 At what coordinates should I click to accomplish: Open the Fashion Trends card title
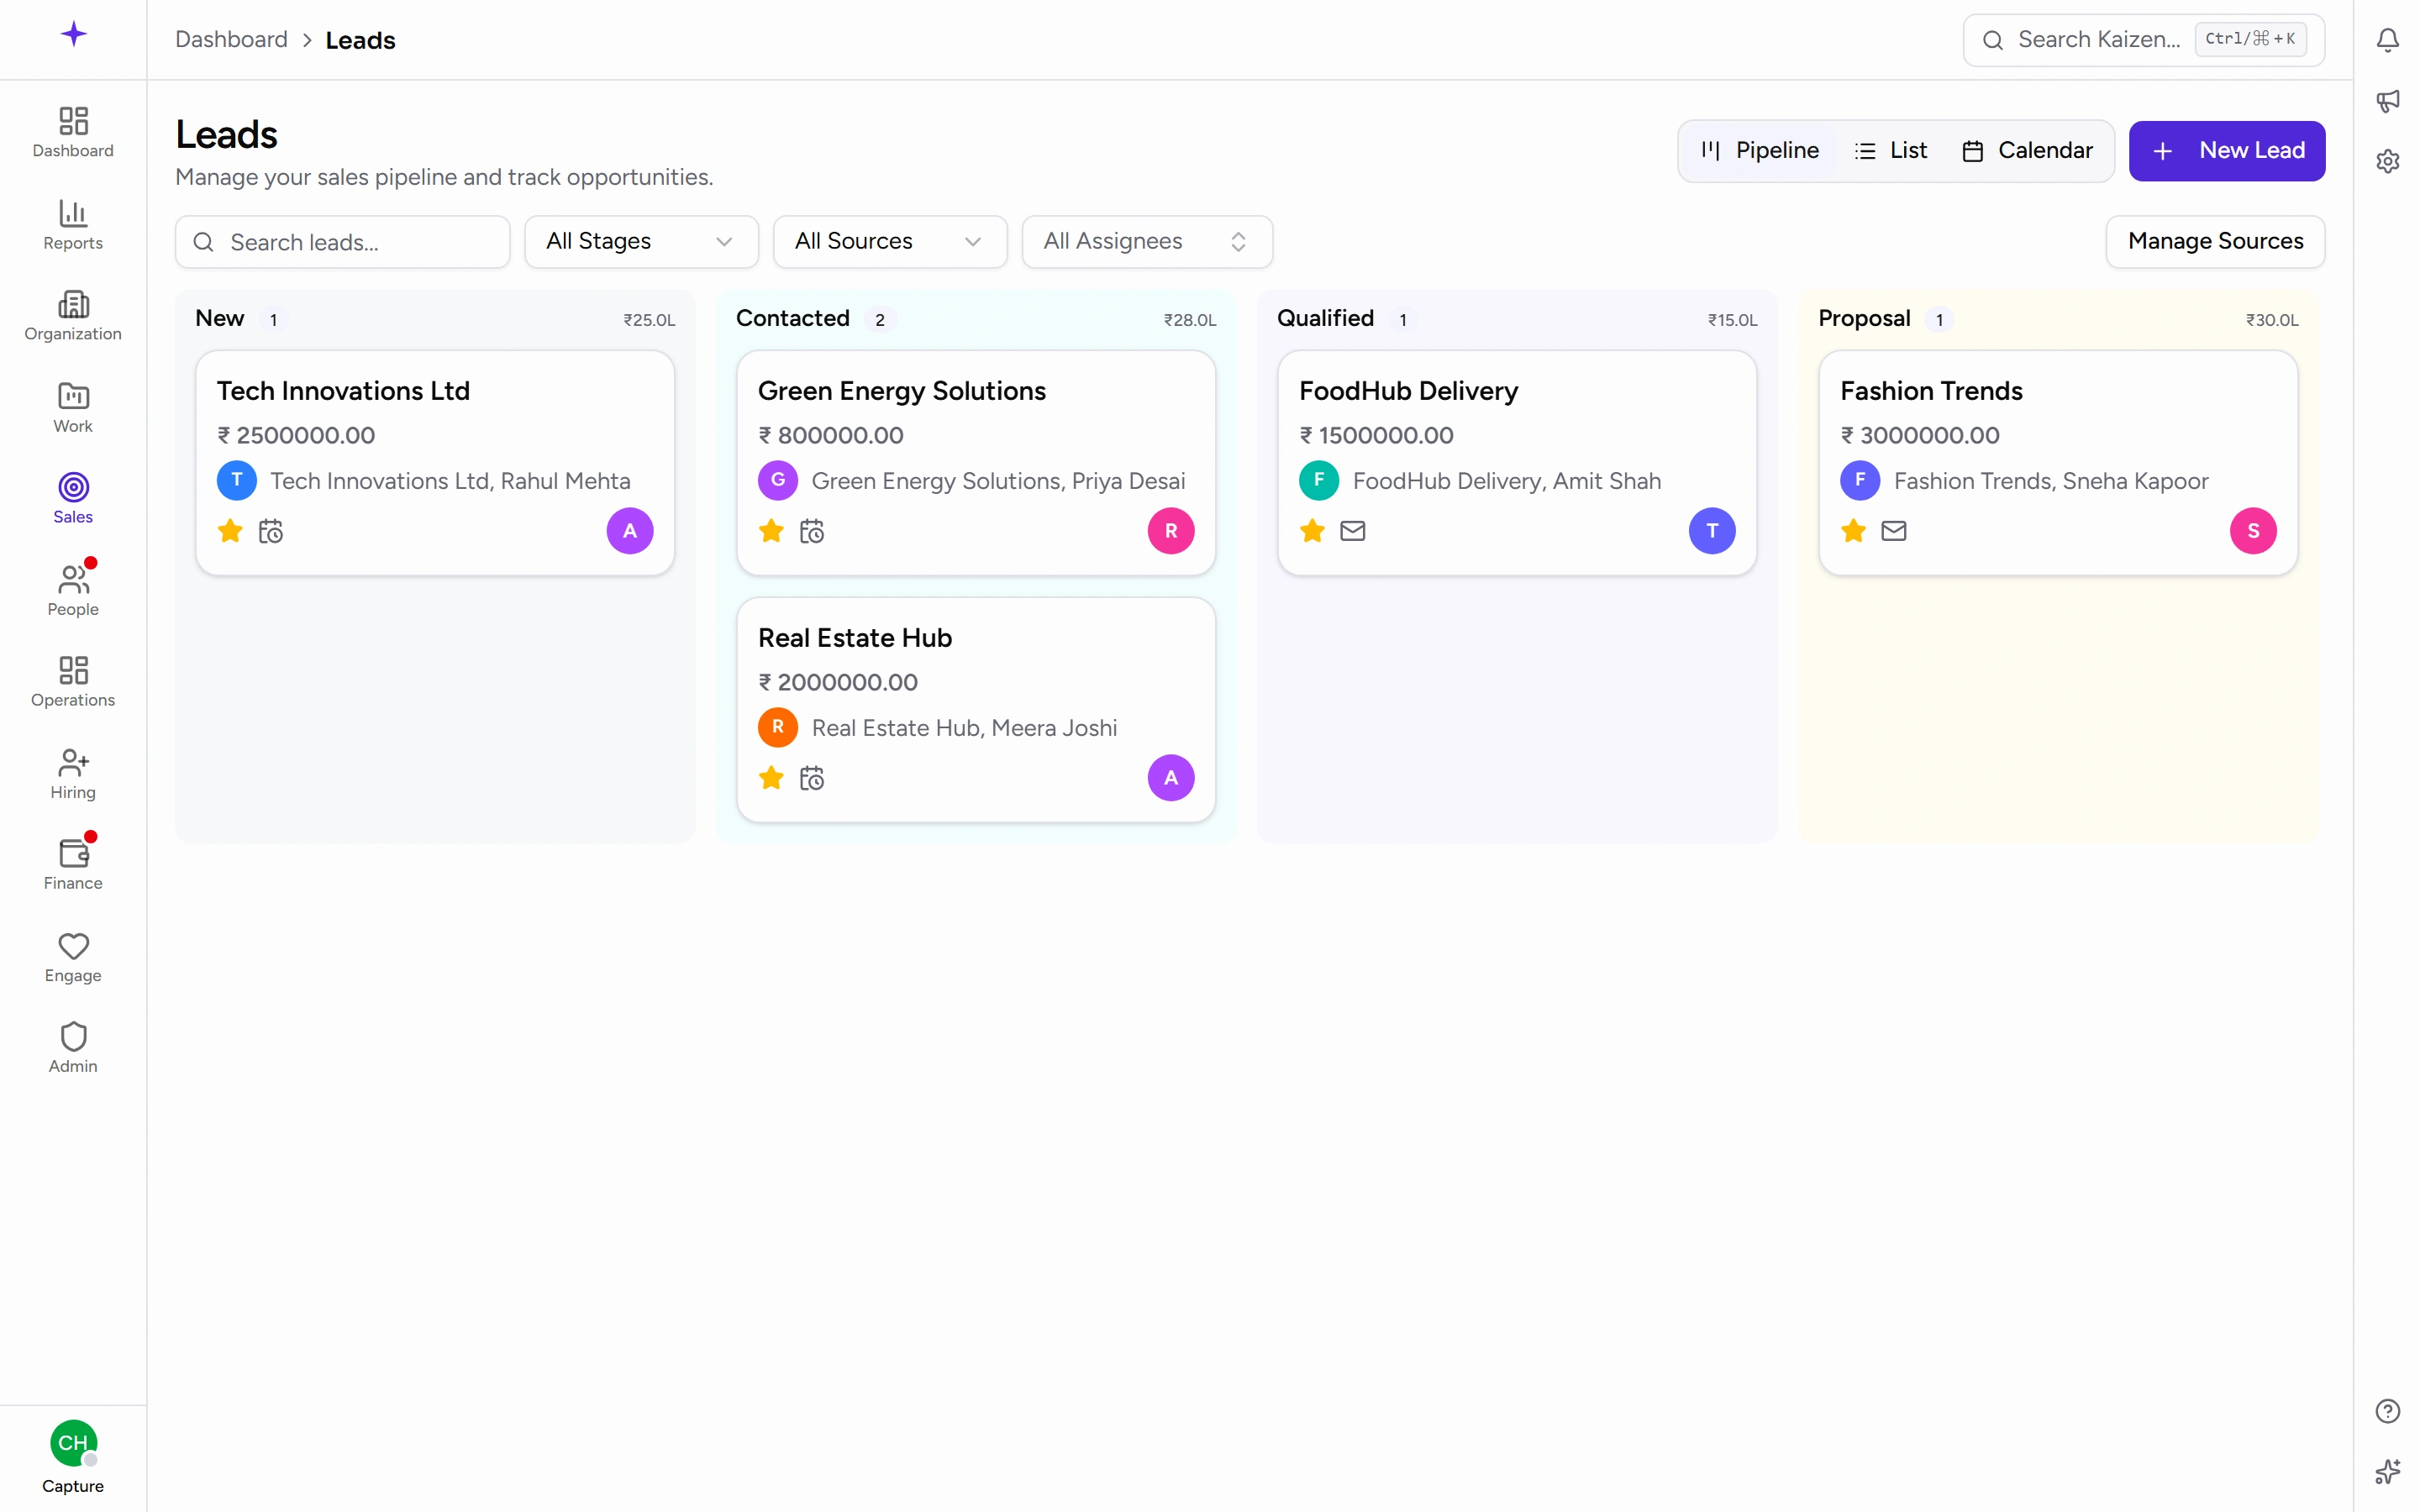tap(1931, 391)
